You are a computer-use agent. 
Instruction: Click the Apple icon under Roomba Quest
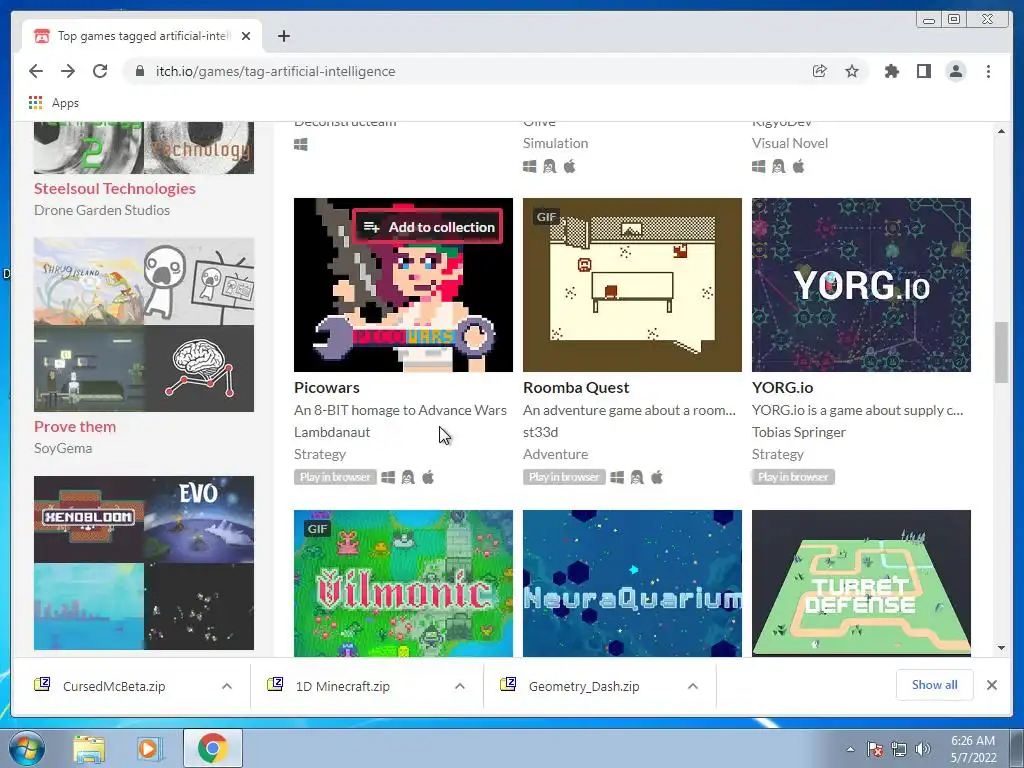[x=658, y=477]
